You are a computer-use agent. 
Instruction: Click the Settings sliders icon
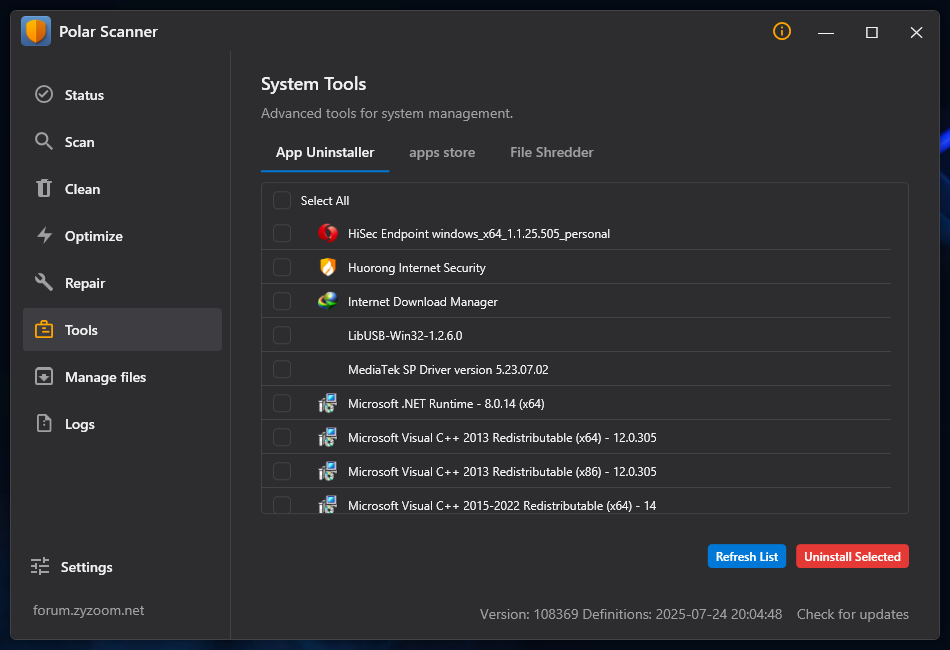40,566
